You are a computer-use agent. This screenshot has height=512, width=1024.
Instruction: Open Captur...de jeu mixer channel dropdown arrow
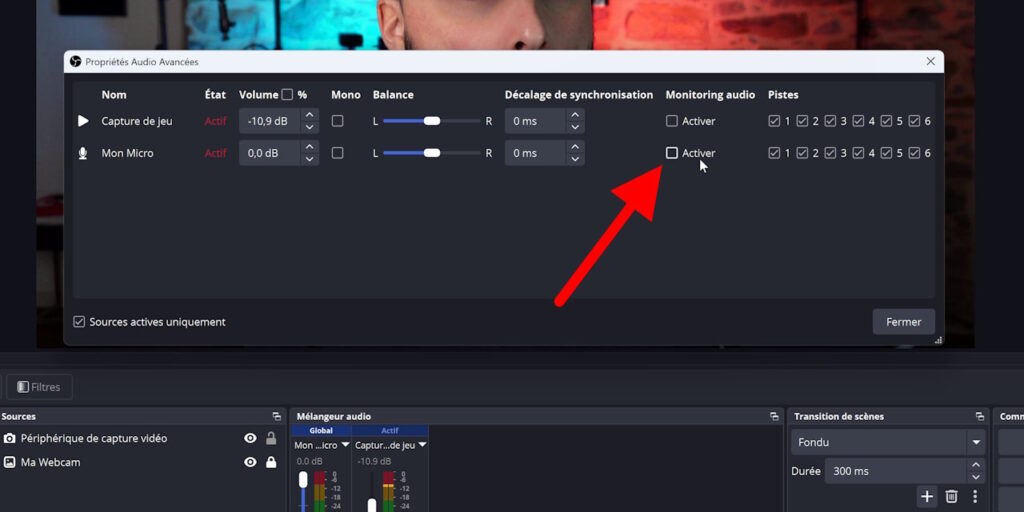423,445
